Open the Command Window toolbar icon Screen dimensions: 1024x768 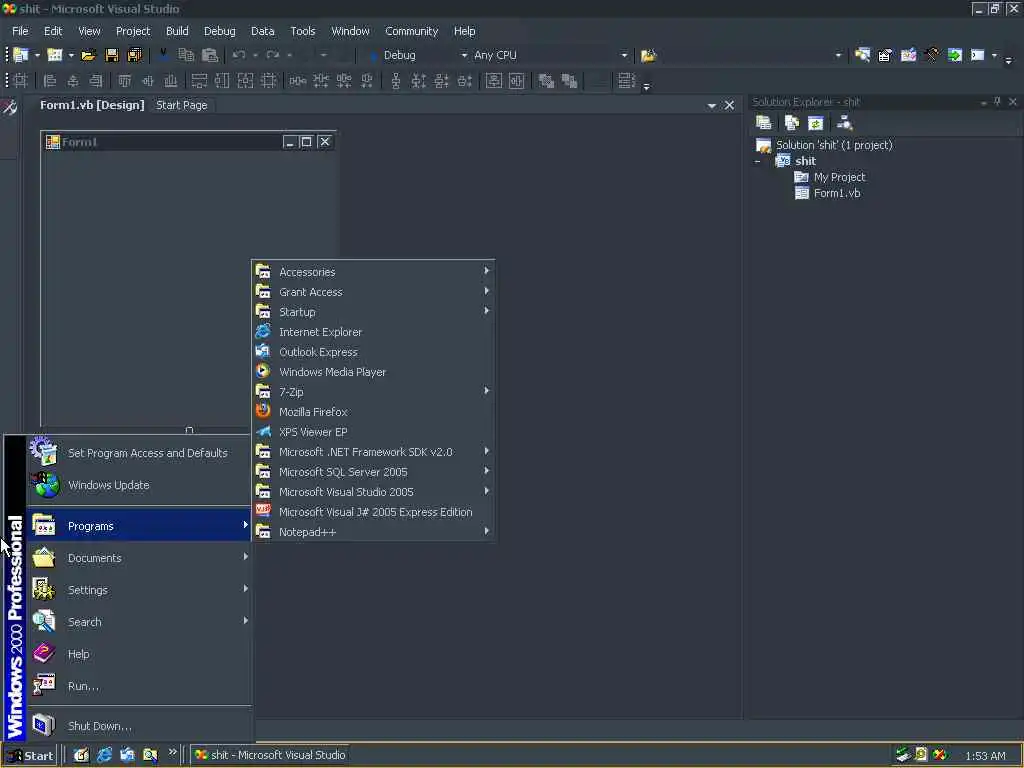pyautogui.click(x=978, y=56)
